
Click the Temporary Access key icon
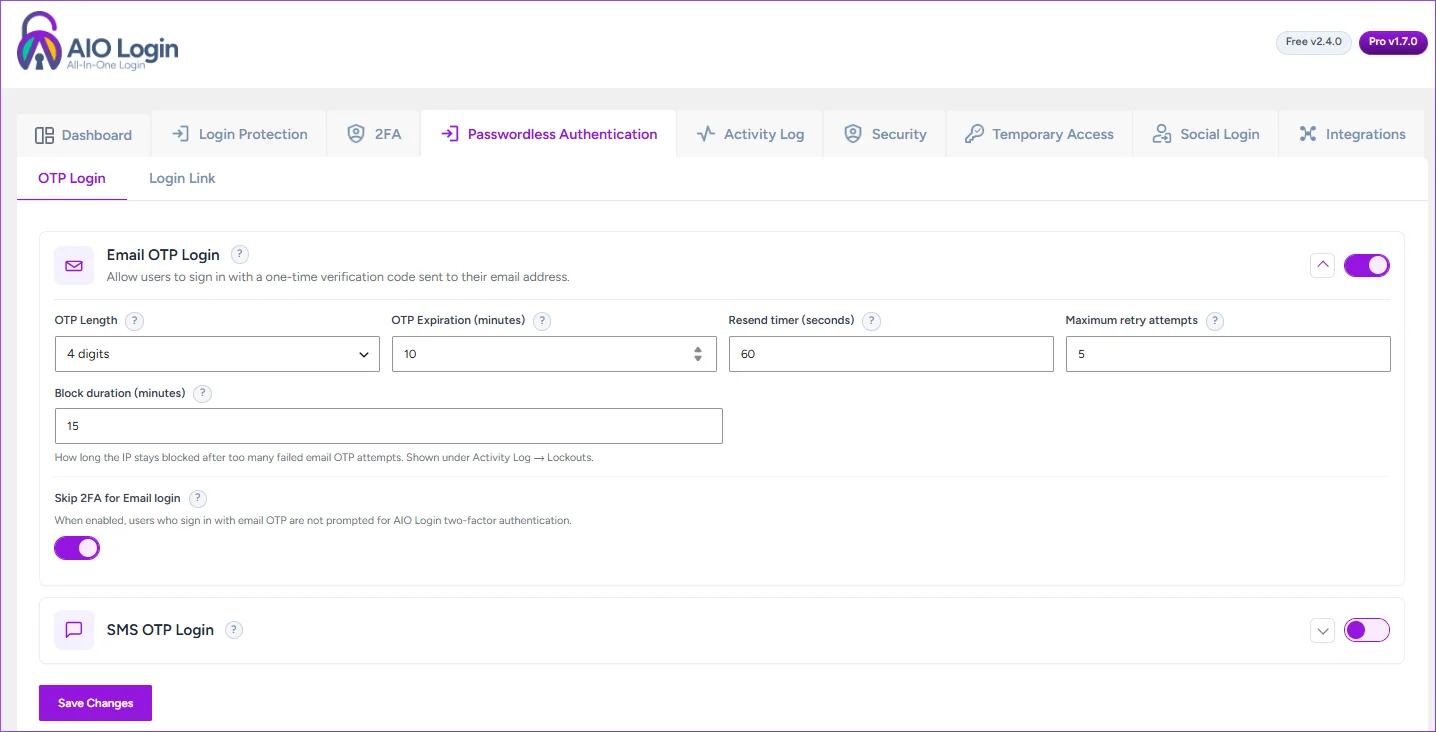pyautogui.click(x=974, y=134)
